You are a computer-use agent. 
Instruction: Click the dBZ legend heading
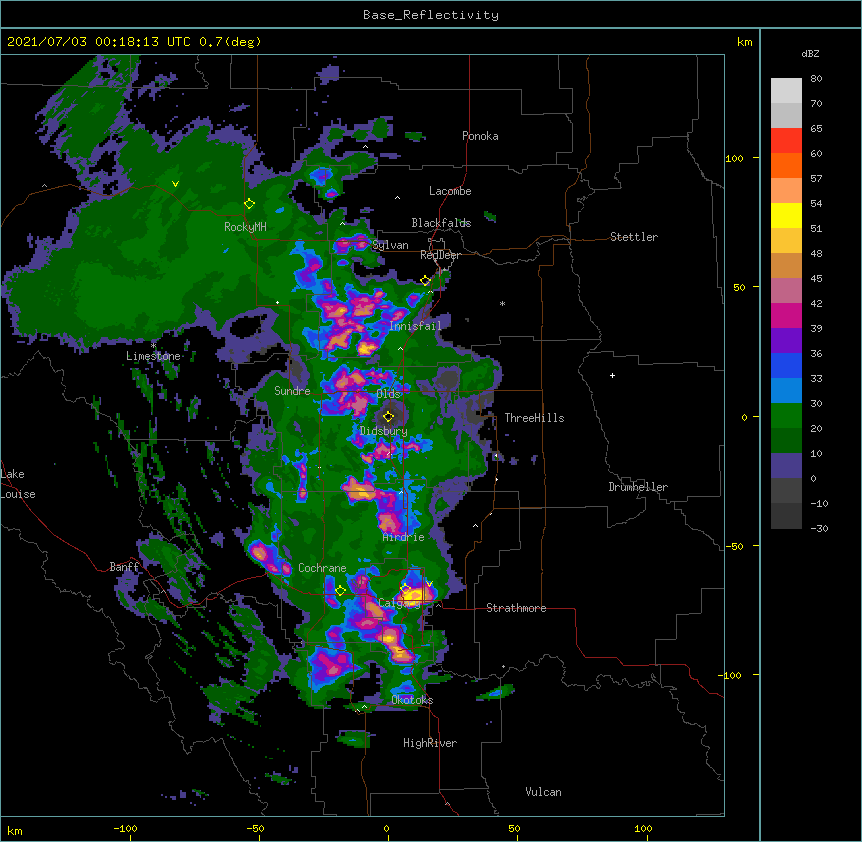(810, 53)
